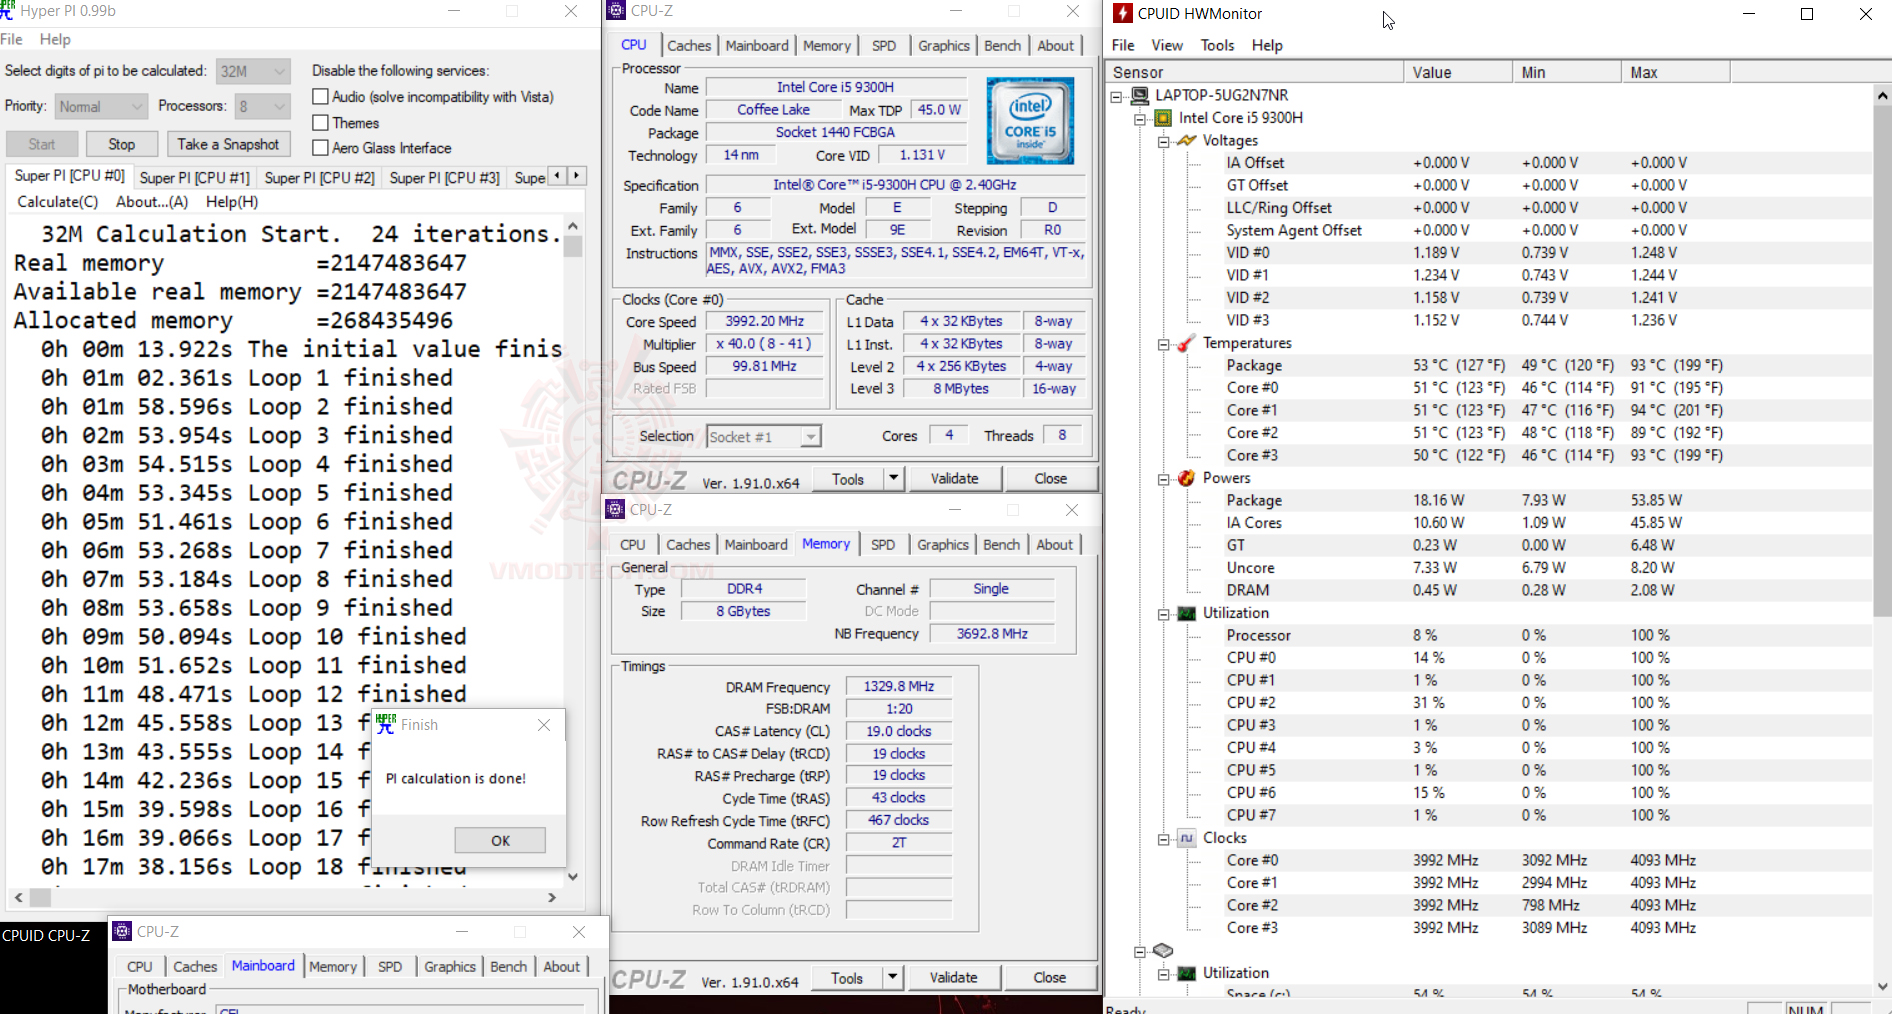Click the left scroll arrow for Super PI tabs

(x=558, y=176)
